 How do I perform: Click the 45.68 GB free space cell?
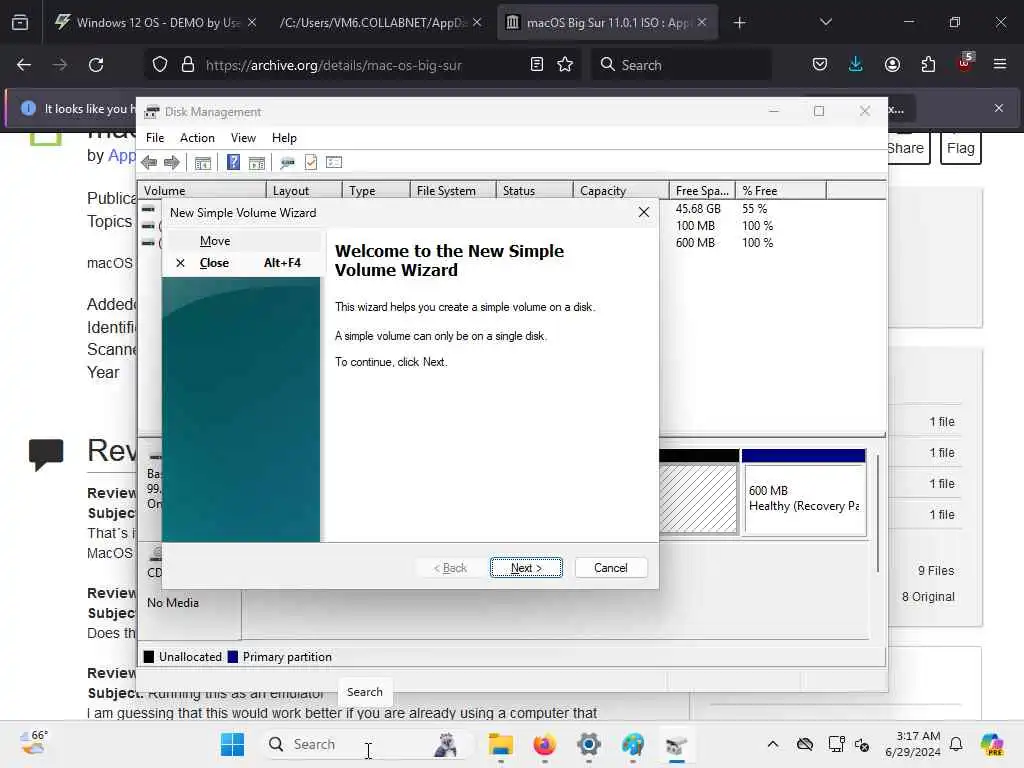698,209
